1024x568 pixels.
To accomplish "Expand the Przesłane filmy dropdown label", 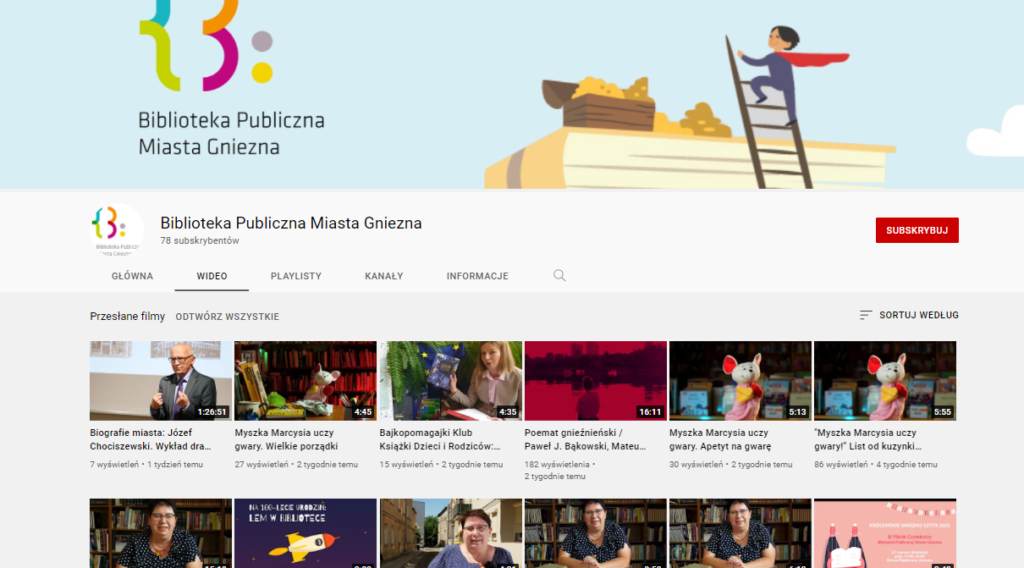I will pyautogui.click(x=127, y=317).
